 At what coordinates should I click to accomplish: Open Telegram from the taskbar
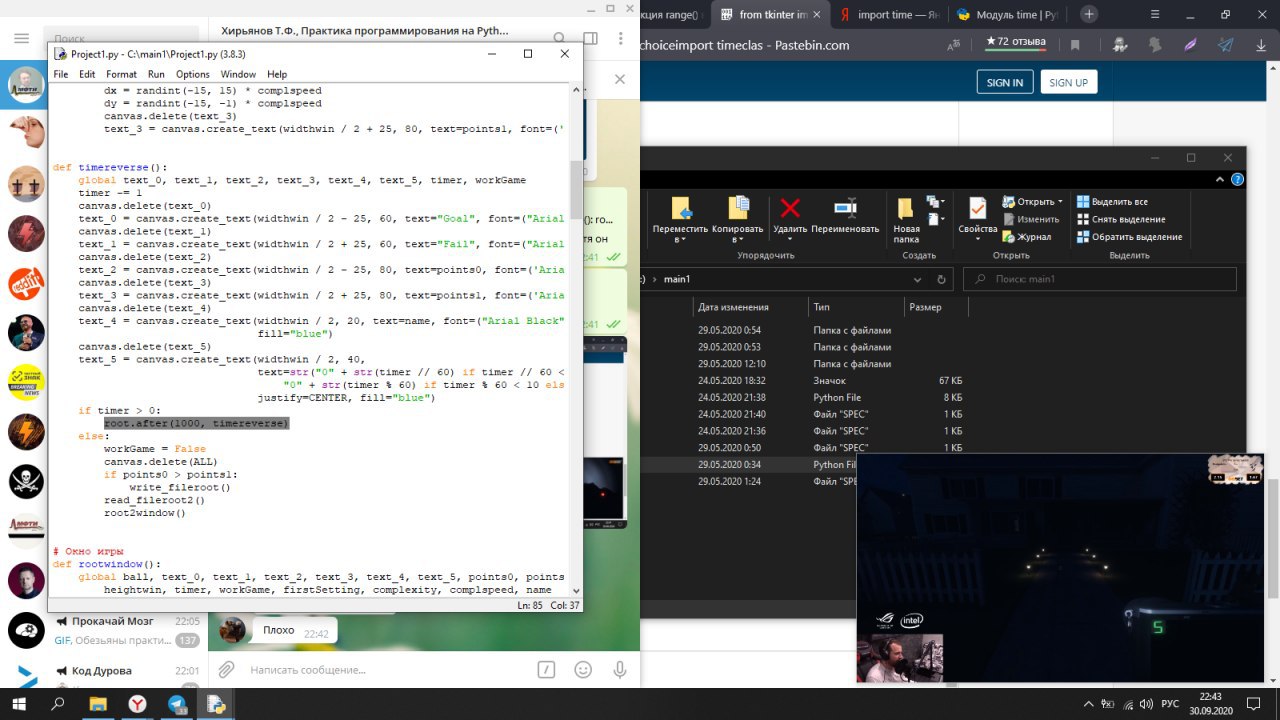(x=177, y=704)
